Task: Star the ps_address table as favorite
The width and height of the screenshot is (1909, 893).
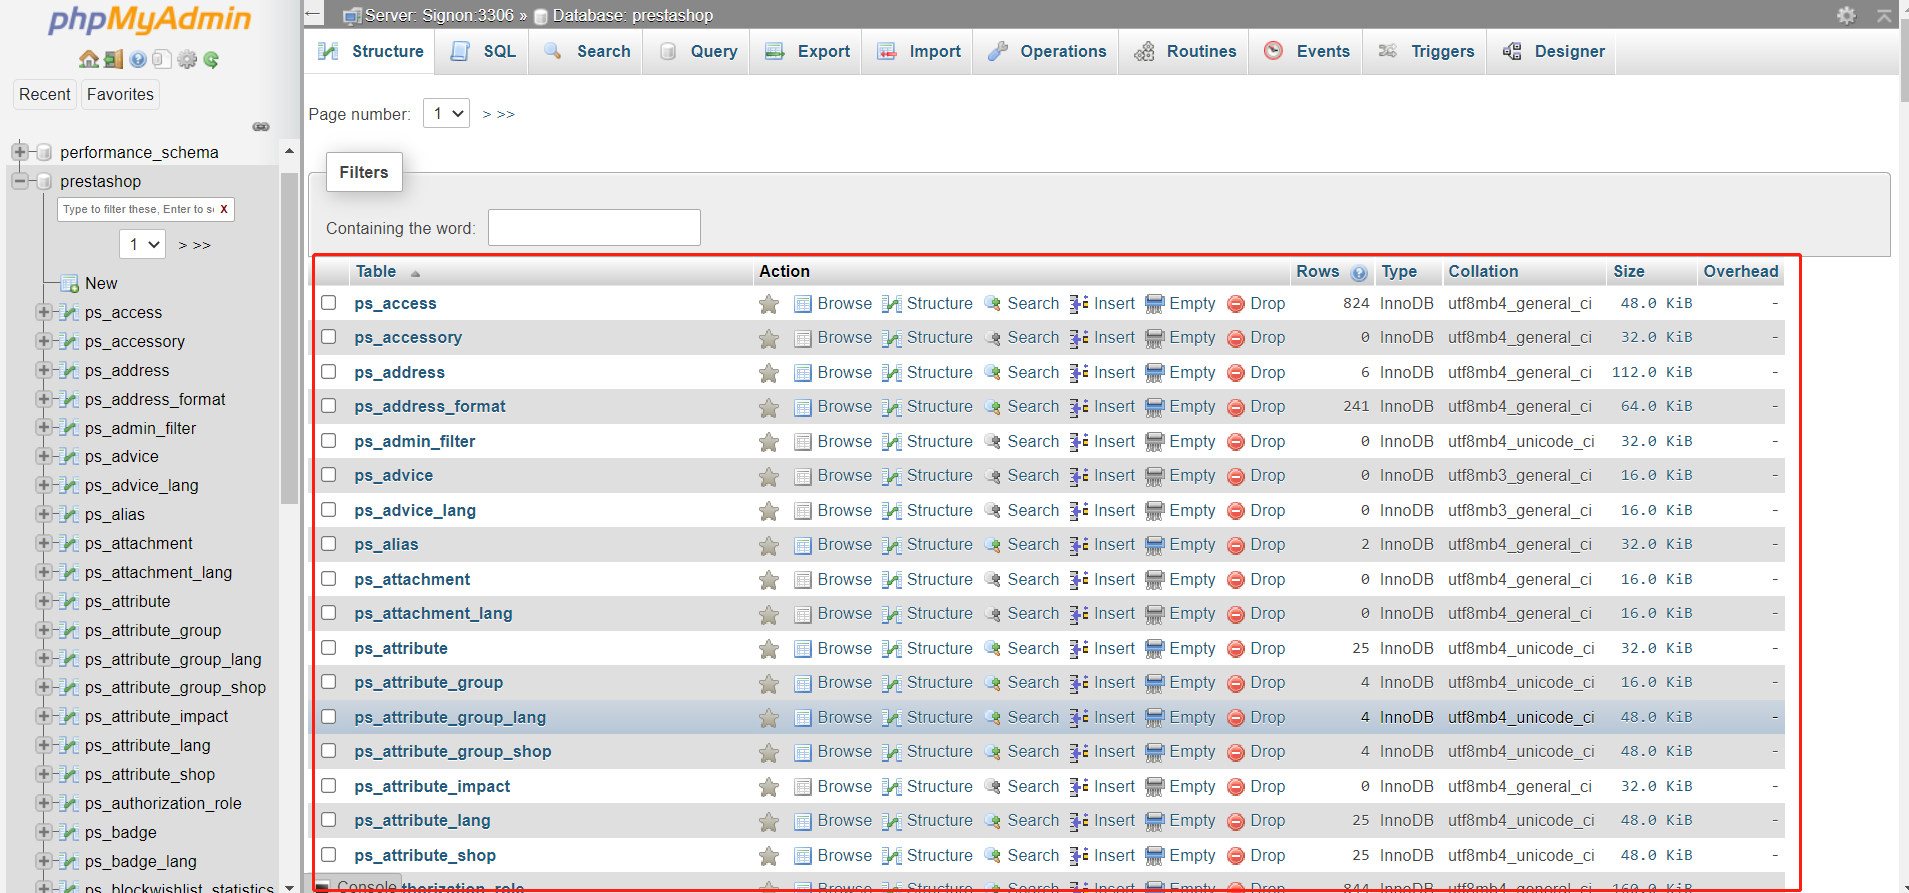Action: 768,373
